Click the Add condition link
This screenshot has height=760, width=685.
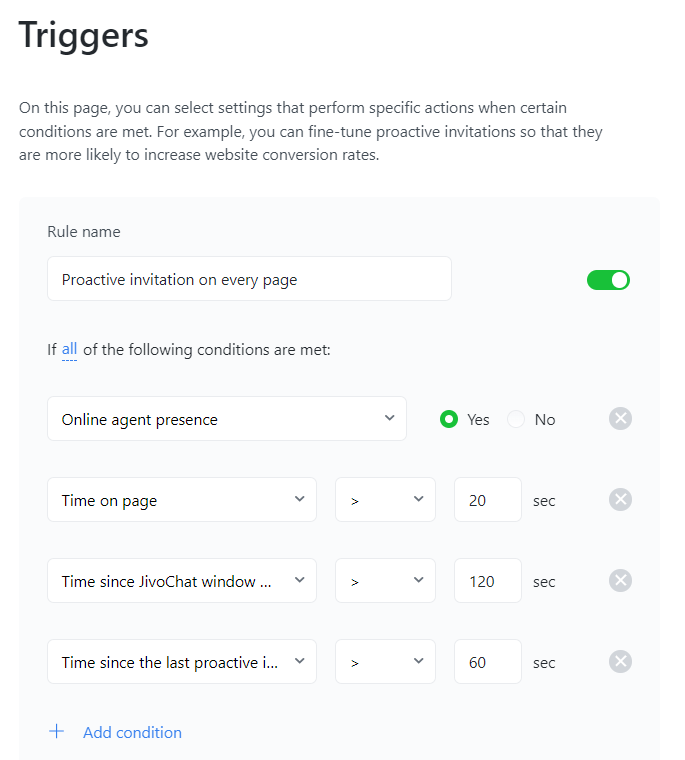pyautogui.click(x=132, y=732)
